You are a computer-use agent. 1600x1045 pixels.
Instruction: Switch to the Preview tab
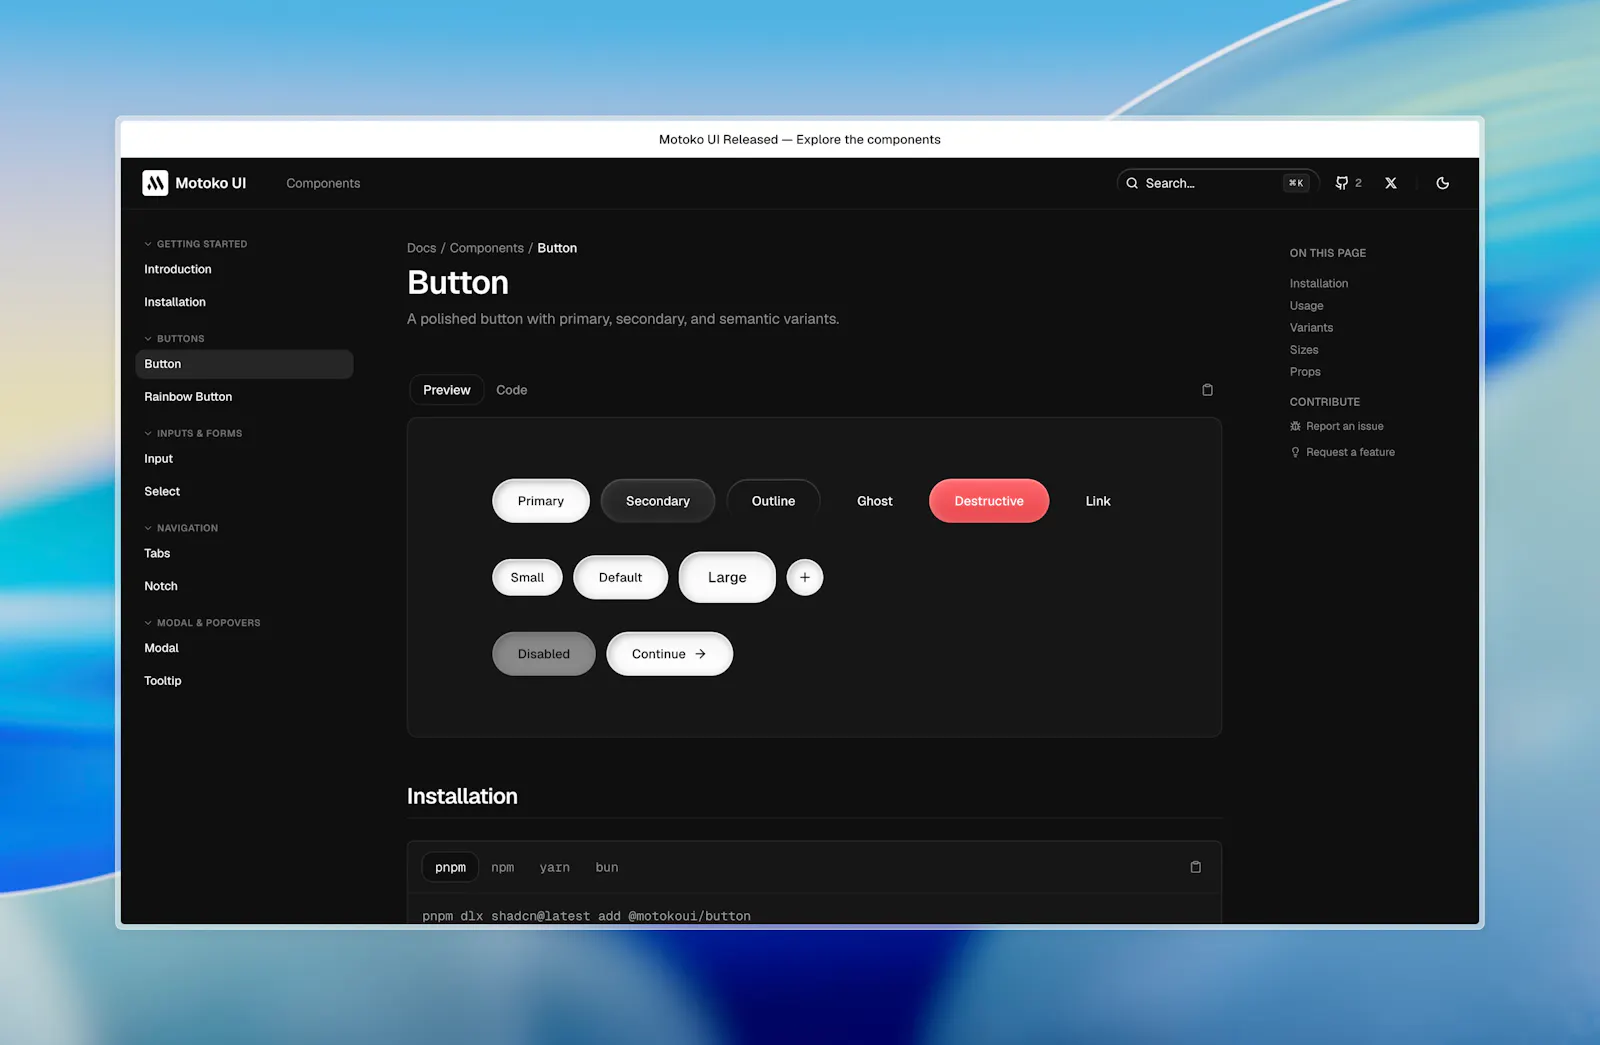[446, 390]
